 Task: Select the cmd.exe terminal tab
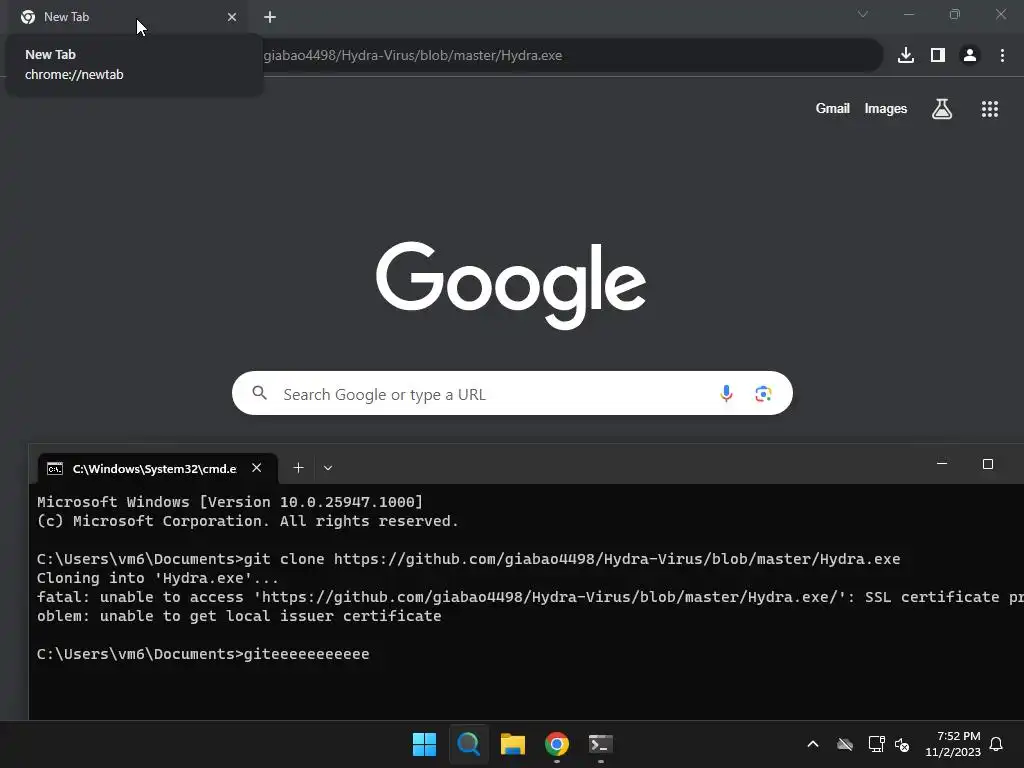[158, 468]
